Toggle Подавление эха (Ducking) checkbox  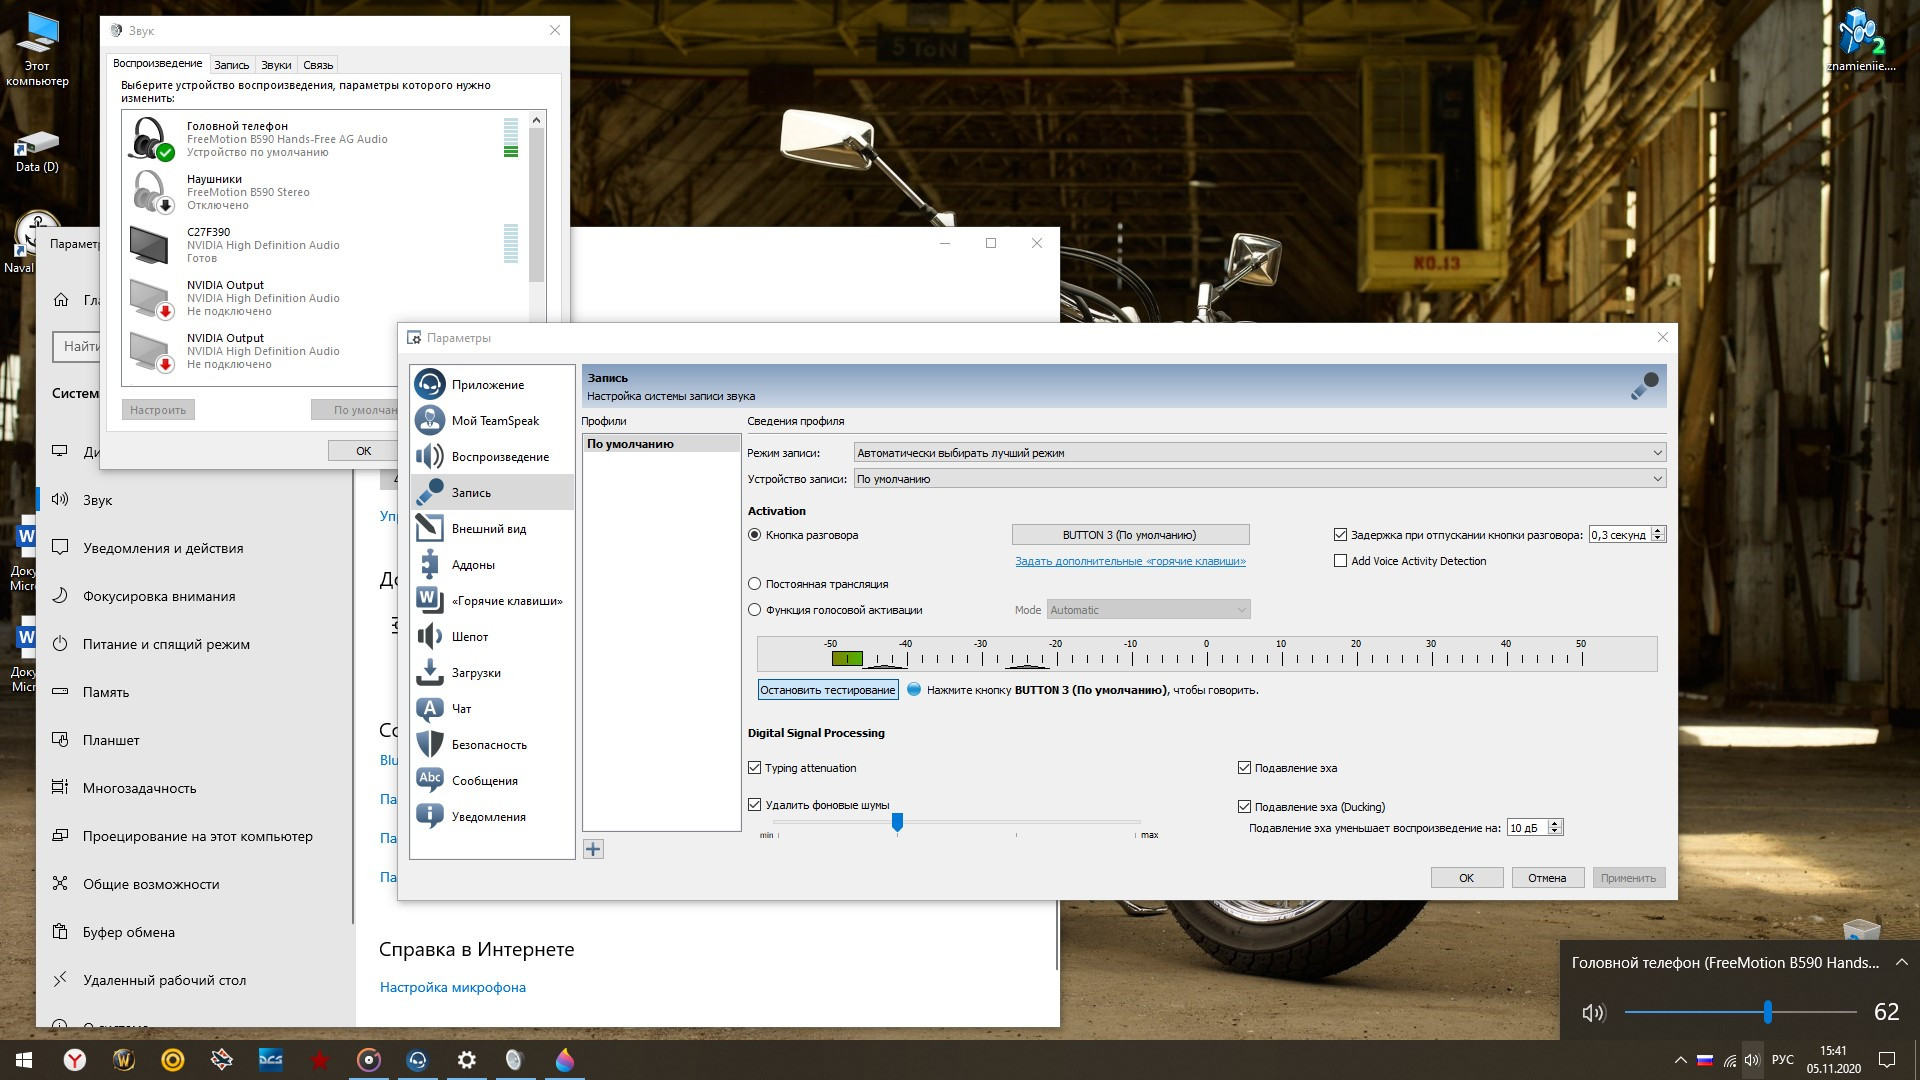click(1244, 807)
